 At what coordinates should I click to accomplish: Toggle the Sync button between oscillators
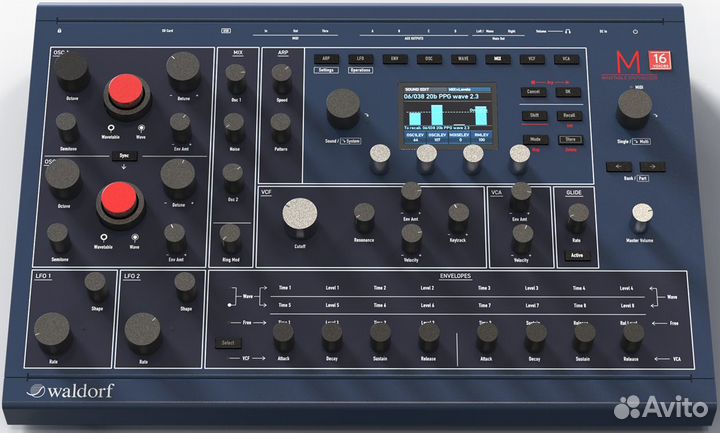pyautogui.click(x=124, y=156)
